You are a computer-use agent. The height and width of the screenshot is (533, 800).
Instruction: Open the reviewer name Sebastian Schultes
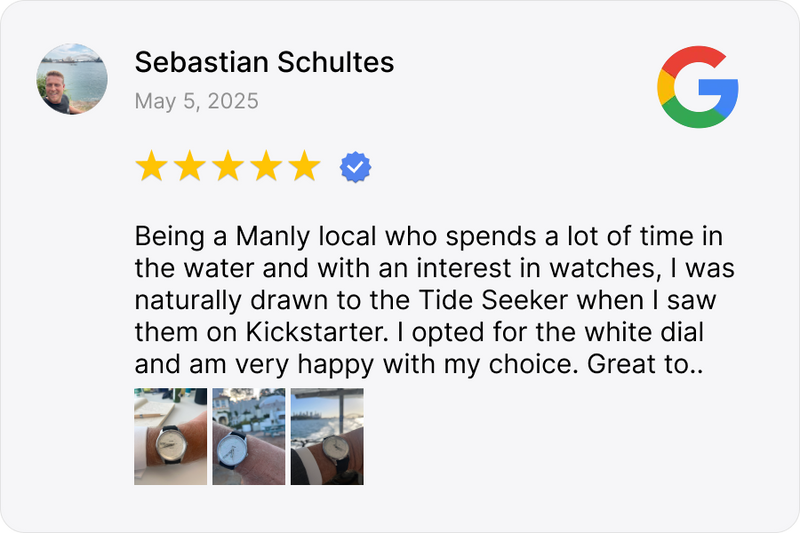pos(264,63)
